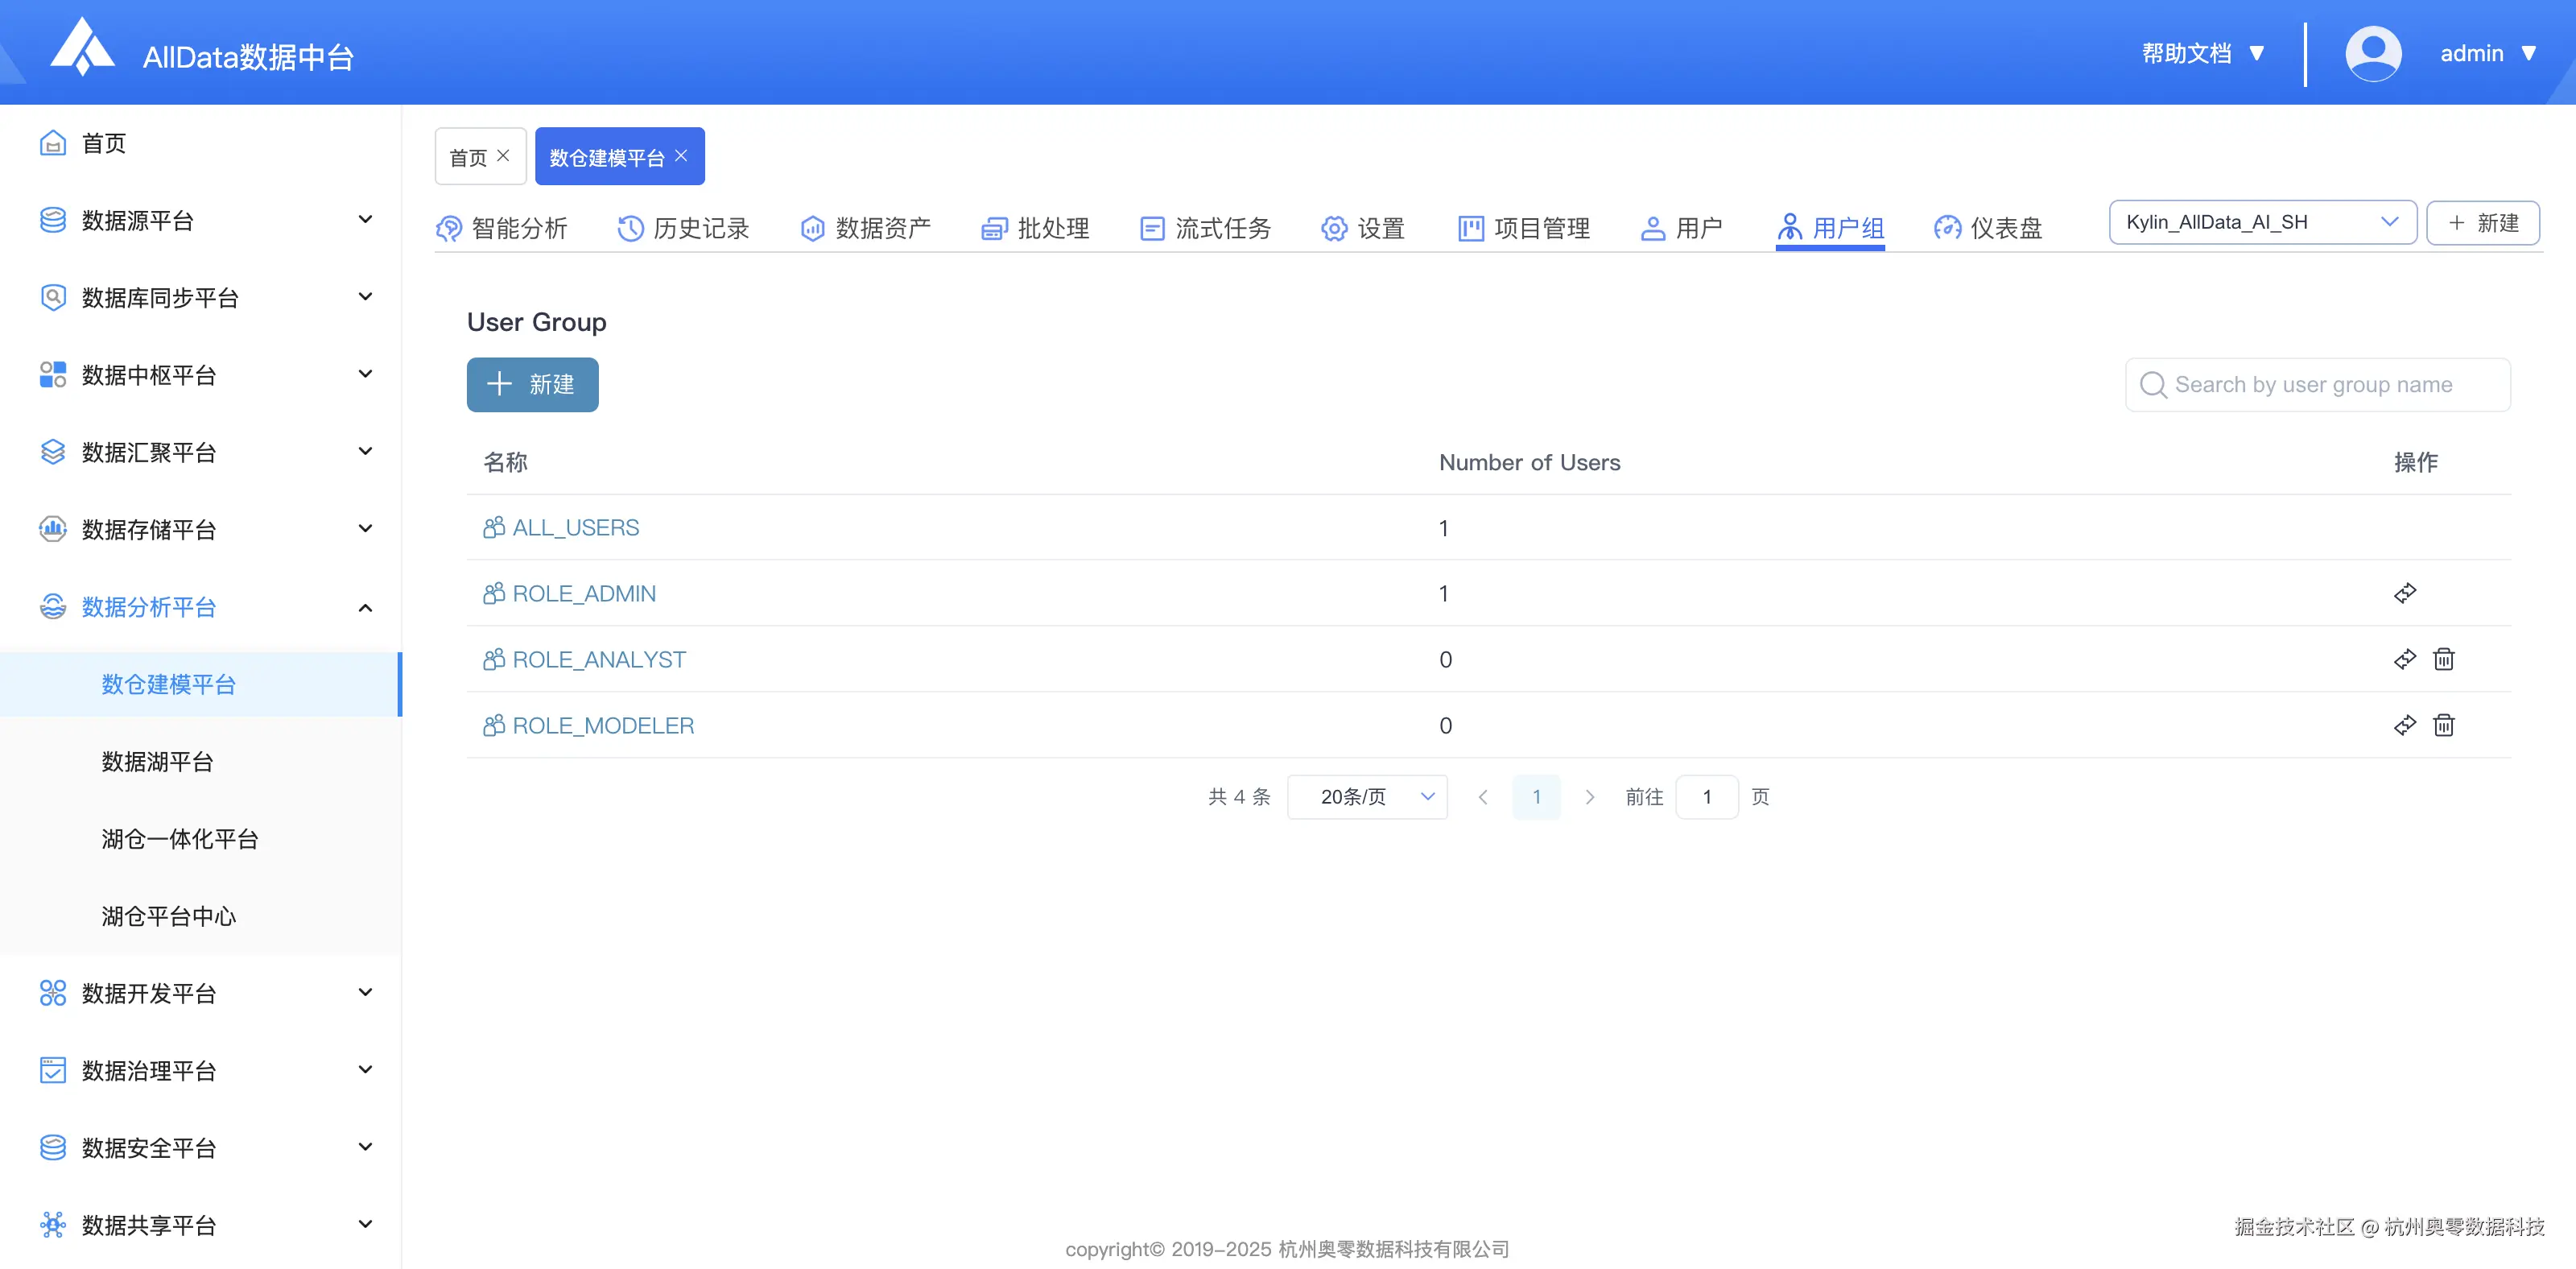The image size is (2576, 1269).
Task: Click the 新建 create user group button
Action: click(532, 385)
